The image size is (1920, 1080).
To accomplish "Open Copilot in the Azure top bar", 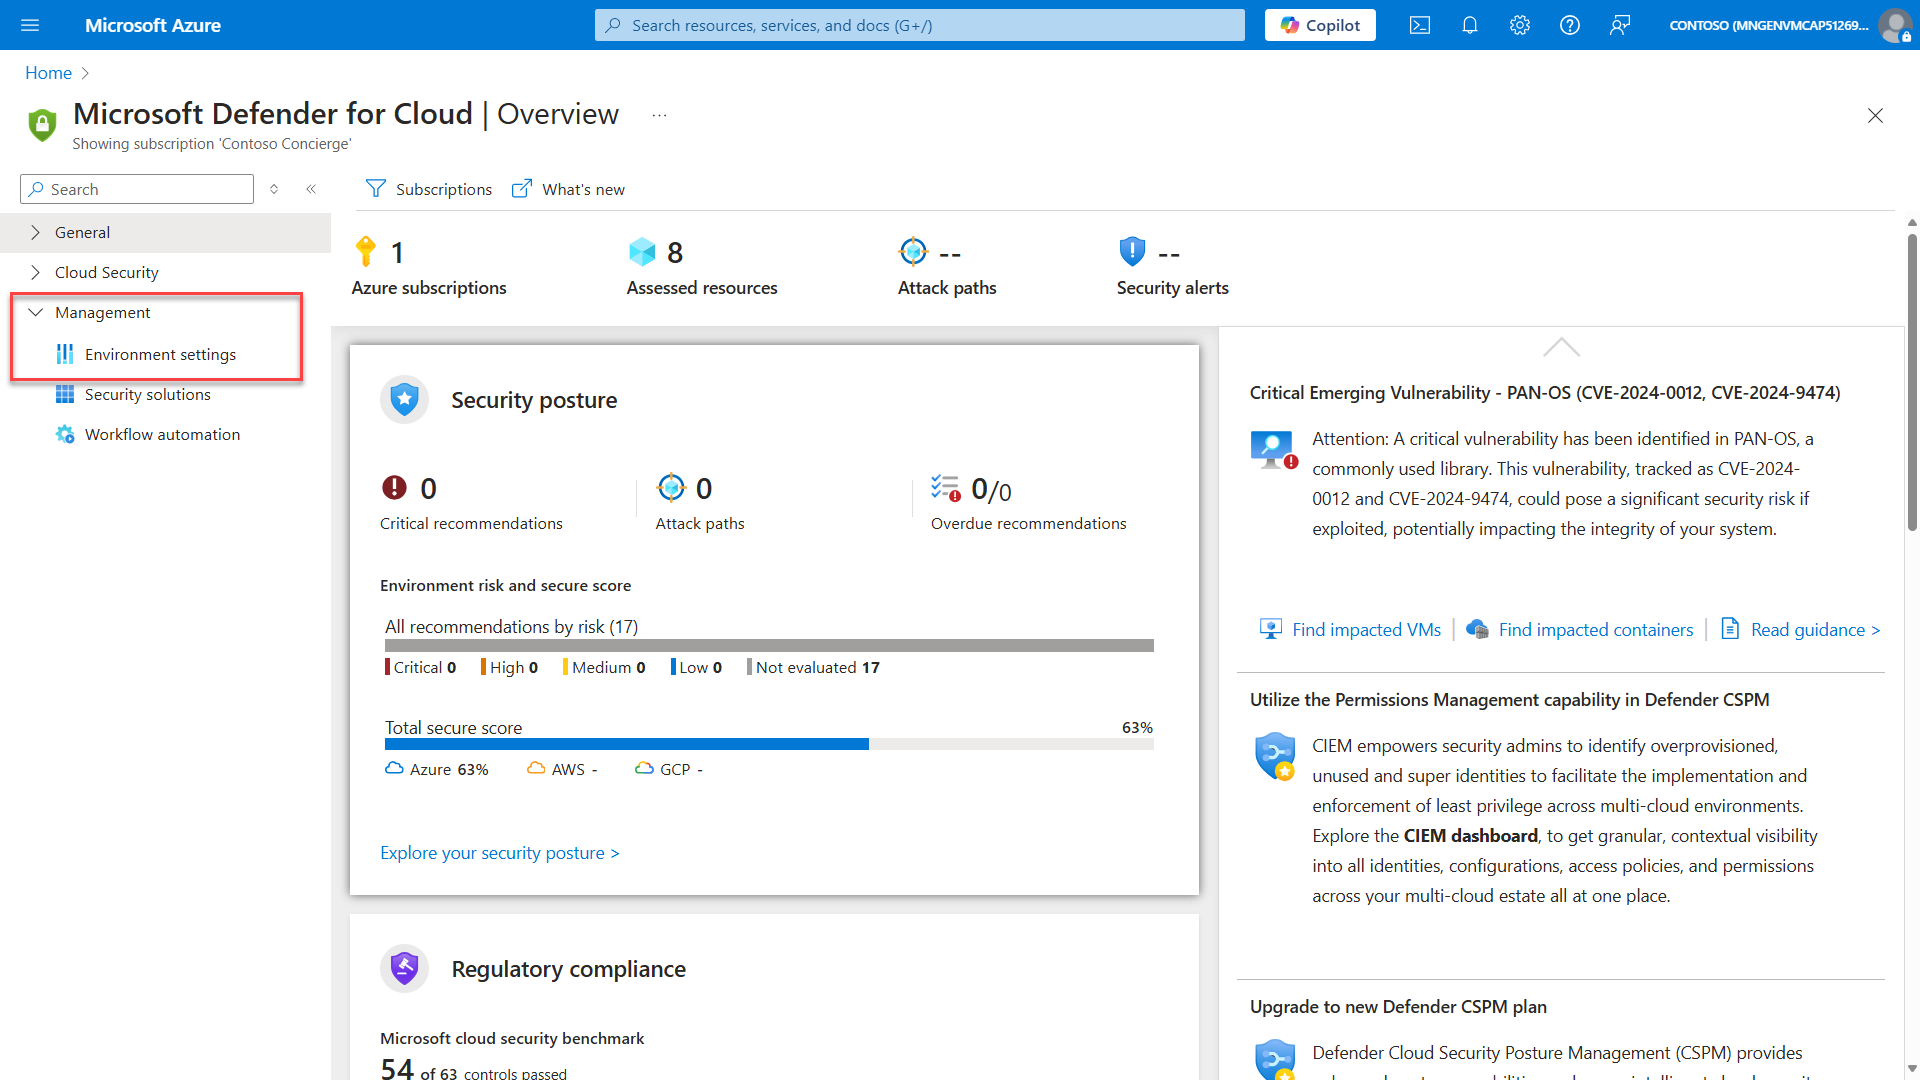I will tap(1319, 25).
